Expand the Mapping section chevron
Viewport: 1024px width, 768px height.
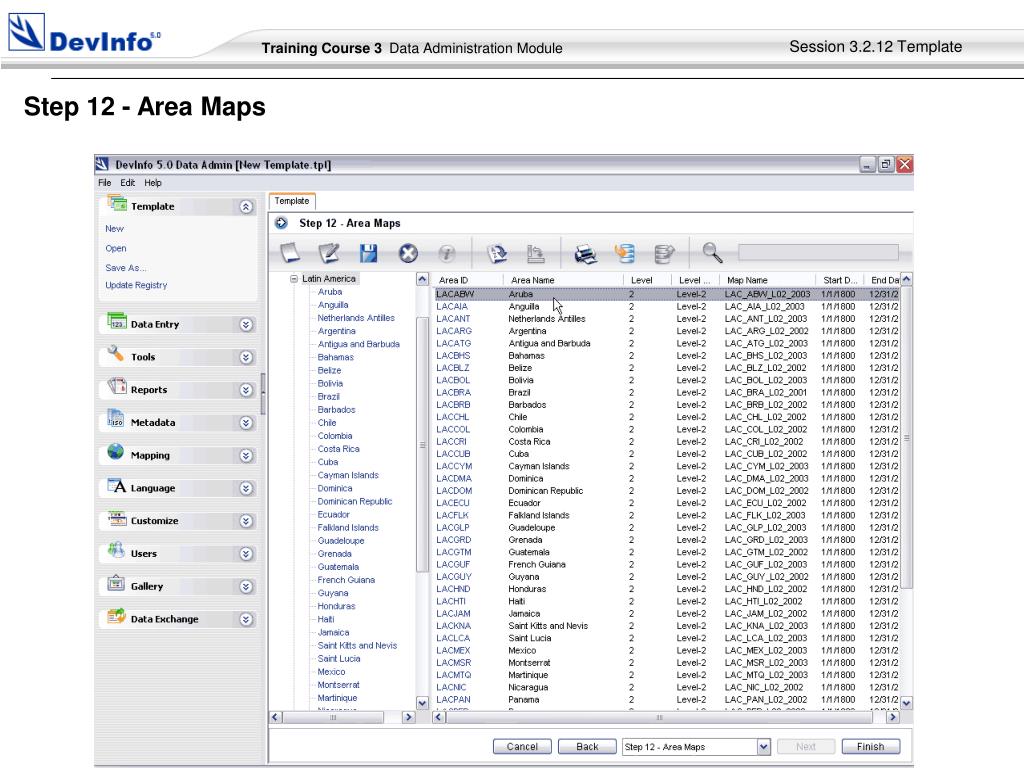pos(246,455)
